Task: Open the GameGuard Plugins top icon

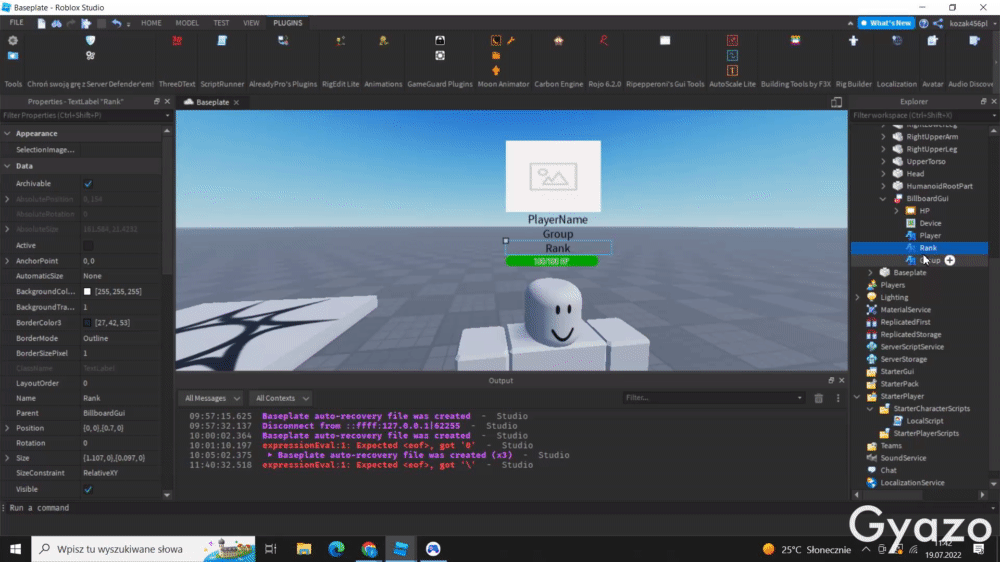Action: point(440,41)
